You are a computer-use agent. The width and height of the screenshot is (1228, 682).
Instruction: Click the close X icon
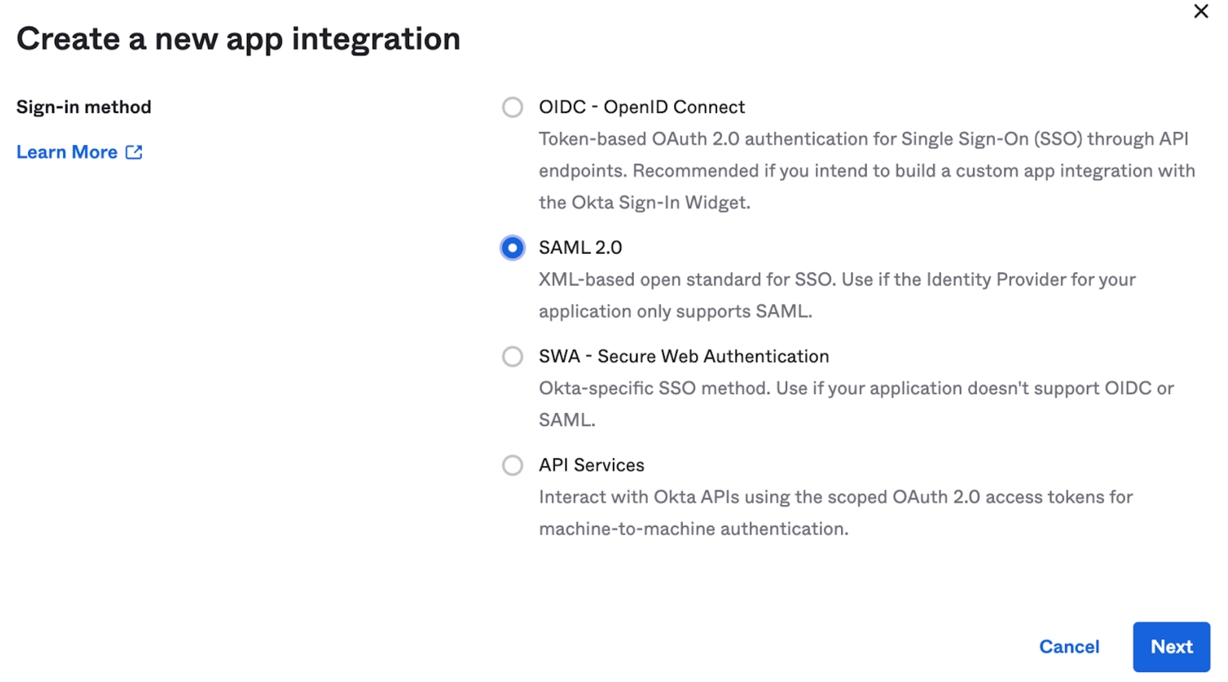click(1201, 11)
